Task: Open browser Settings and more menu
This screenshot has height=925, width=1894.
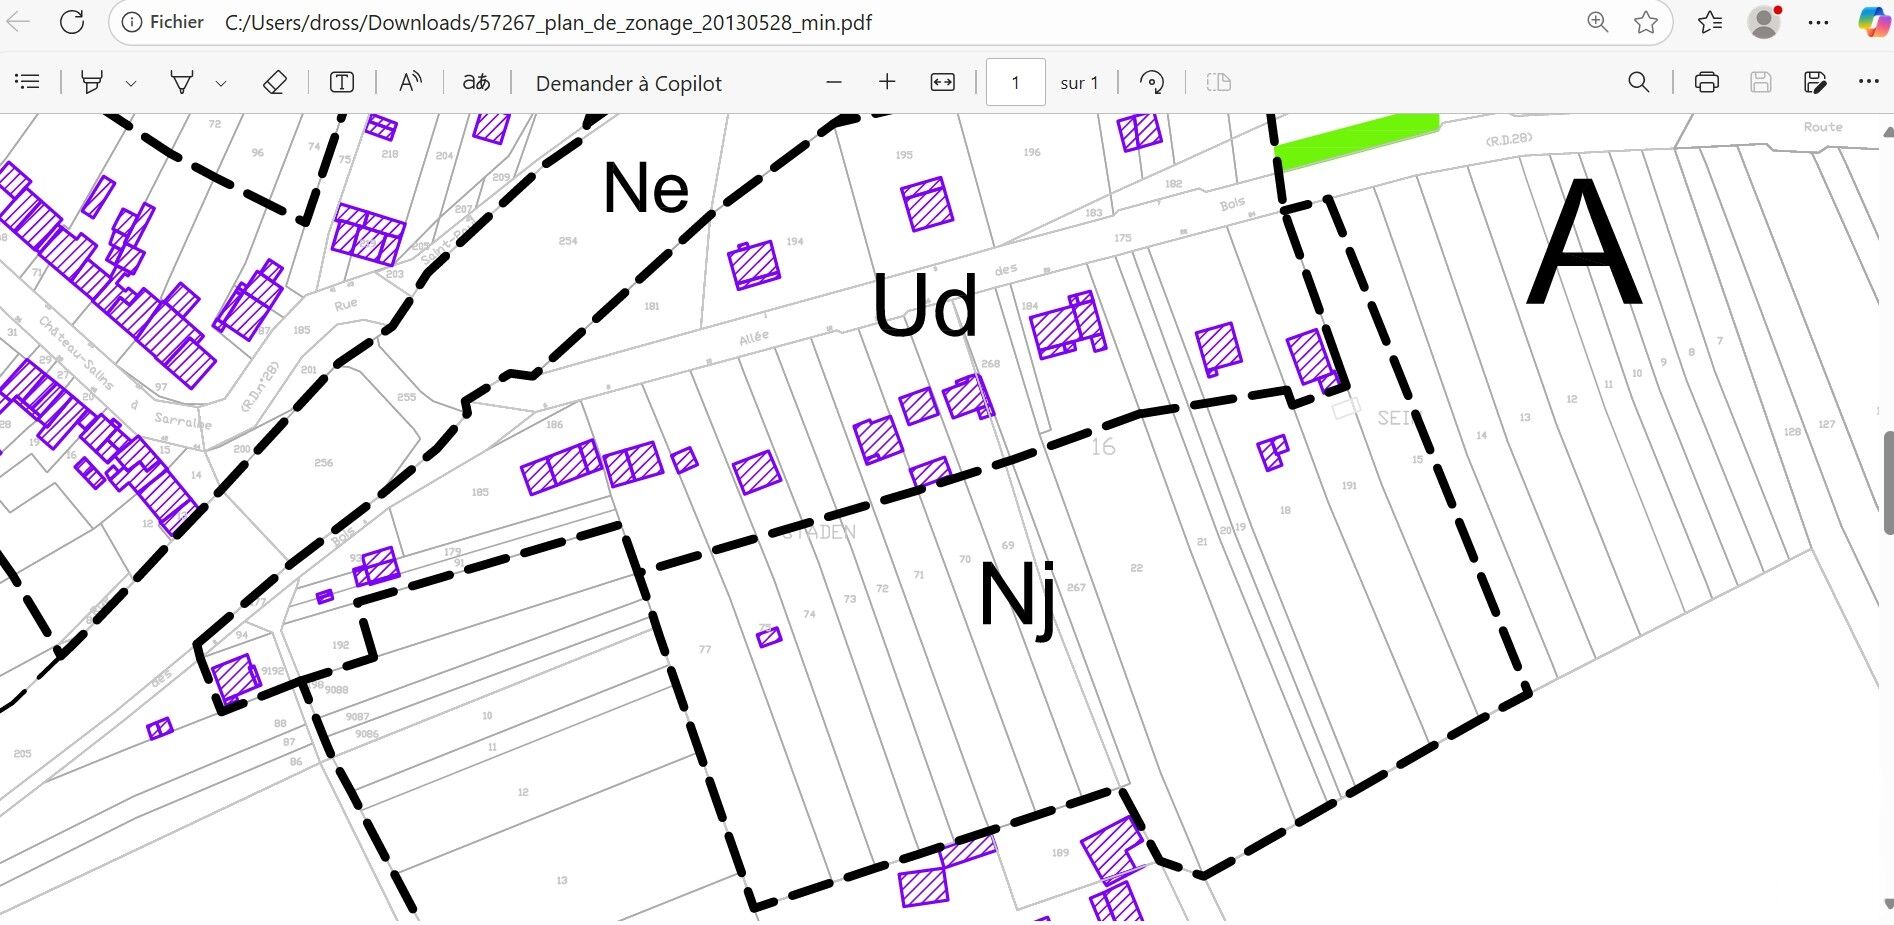Action: point(1819,22)
